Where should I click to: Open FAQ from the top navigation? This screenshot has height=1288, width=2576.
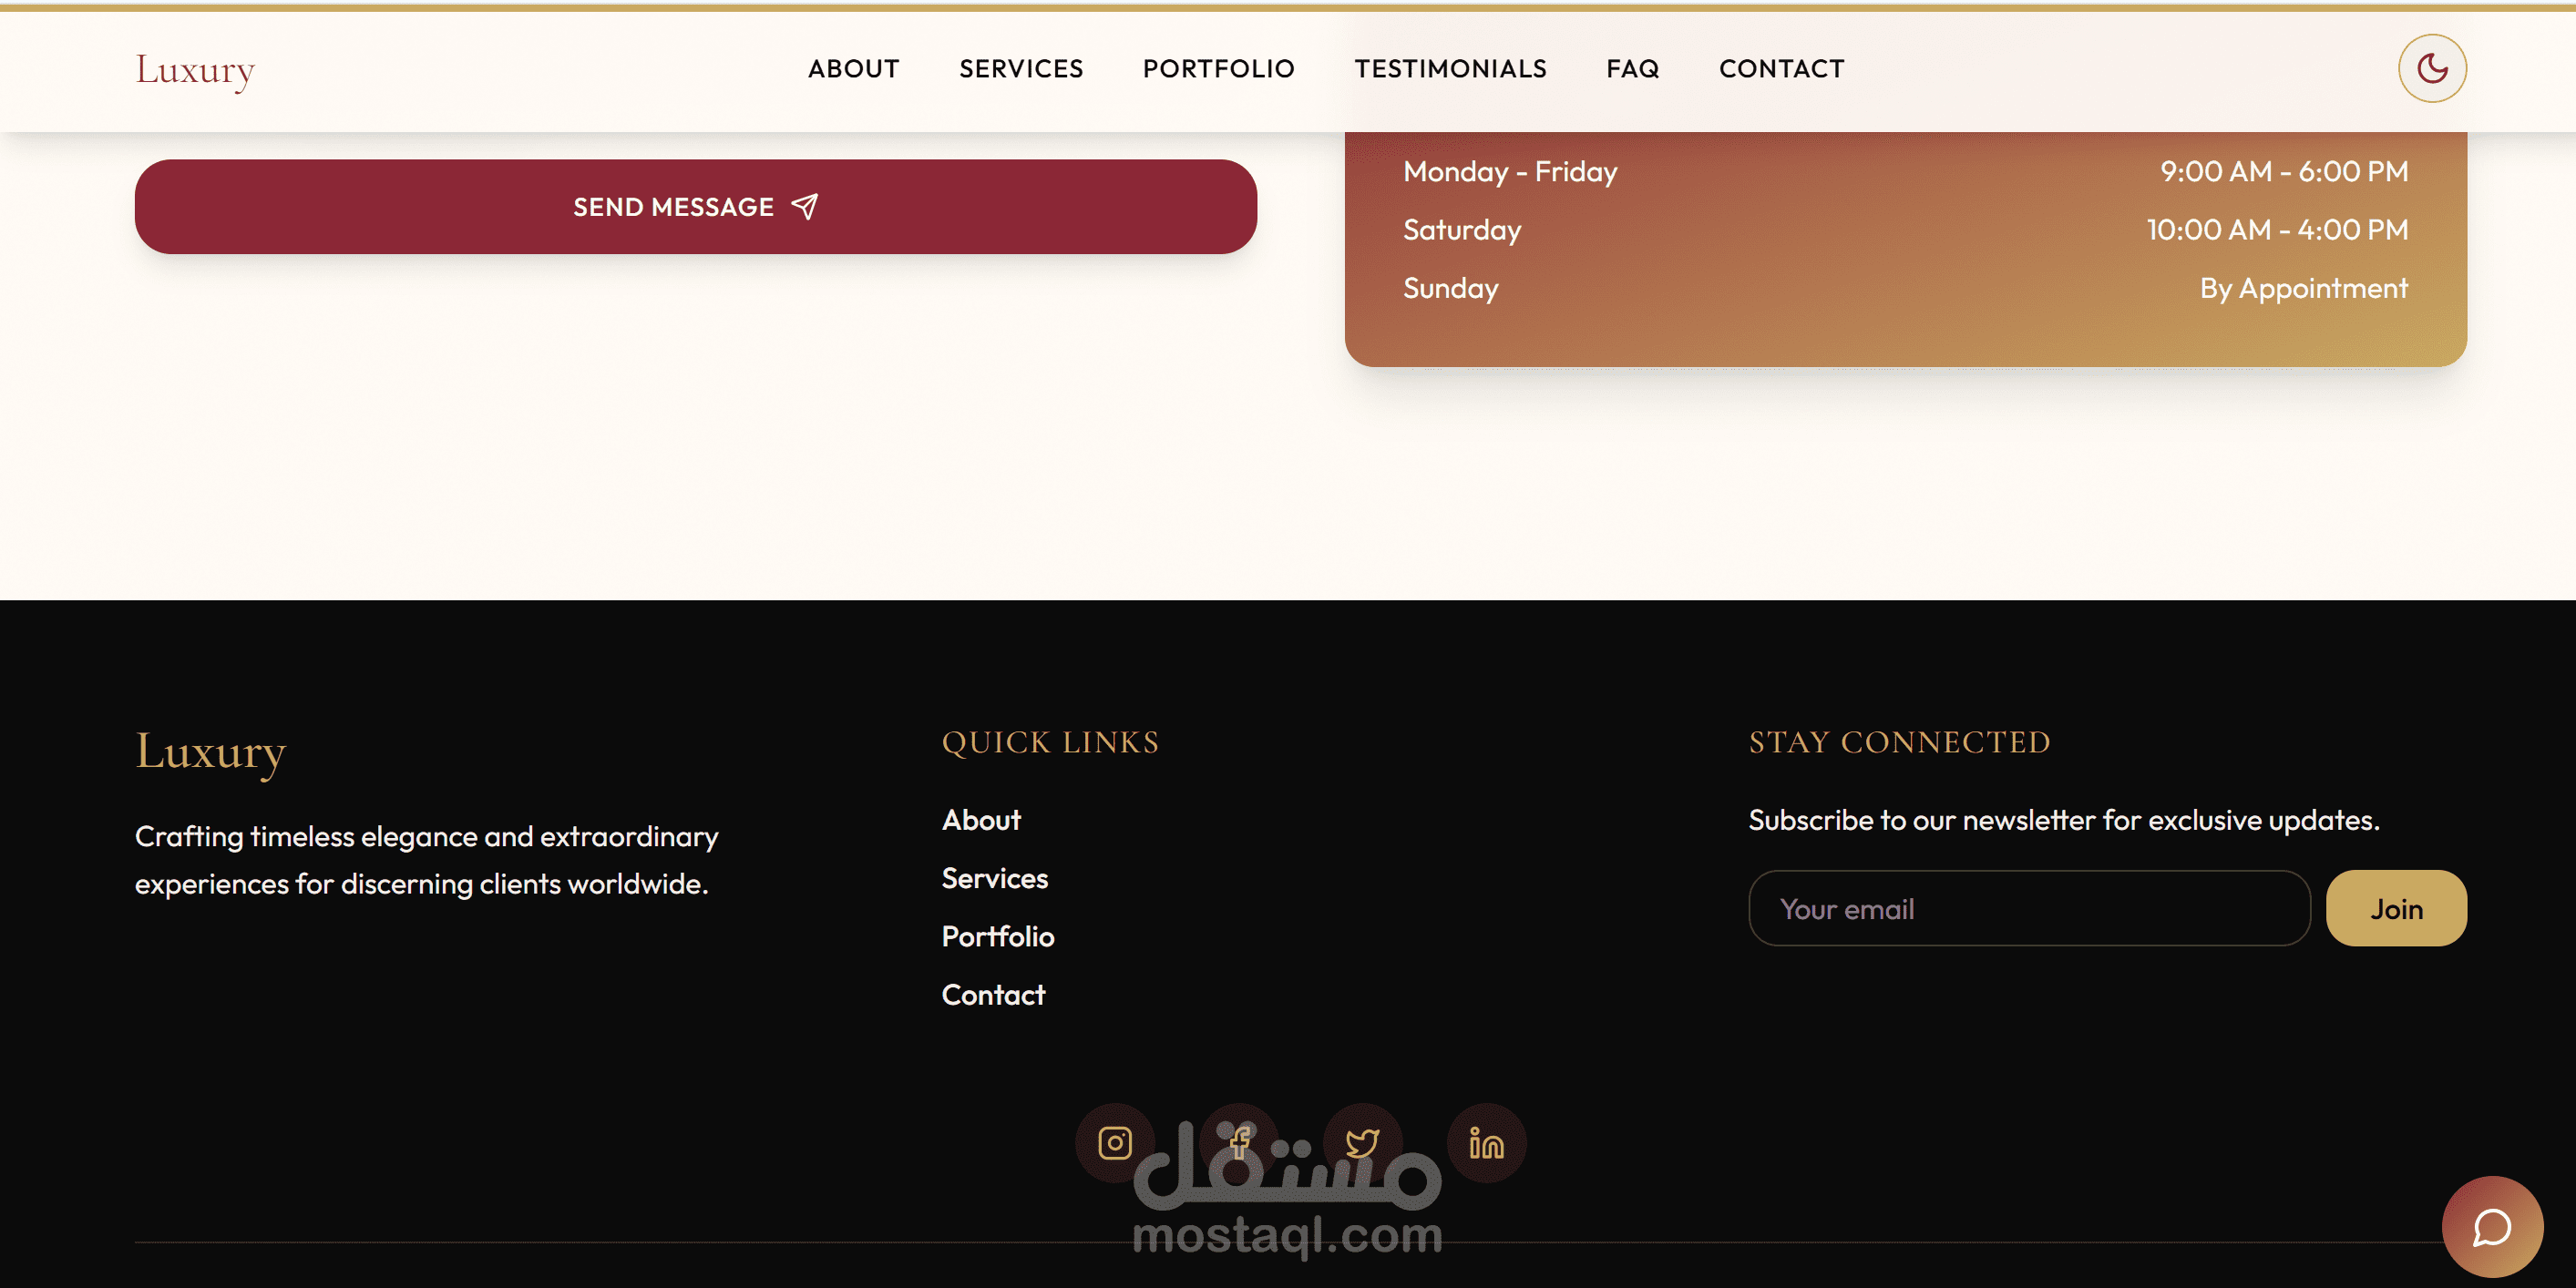tap(1632, 69)
